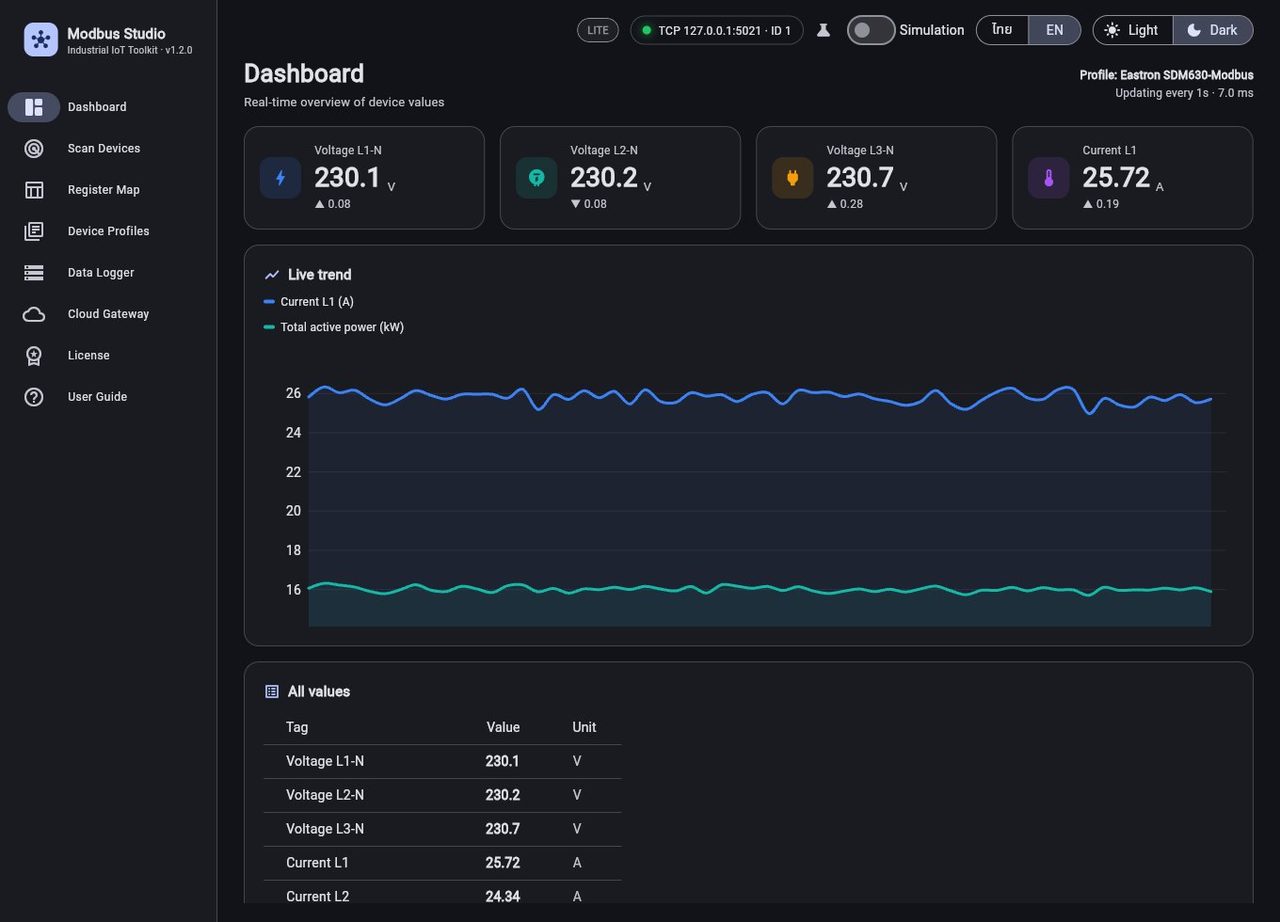Click the Modbus Studio logo icon
The image size is (1280, 922).
pos(41,40)
